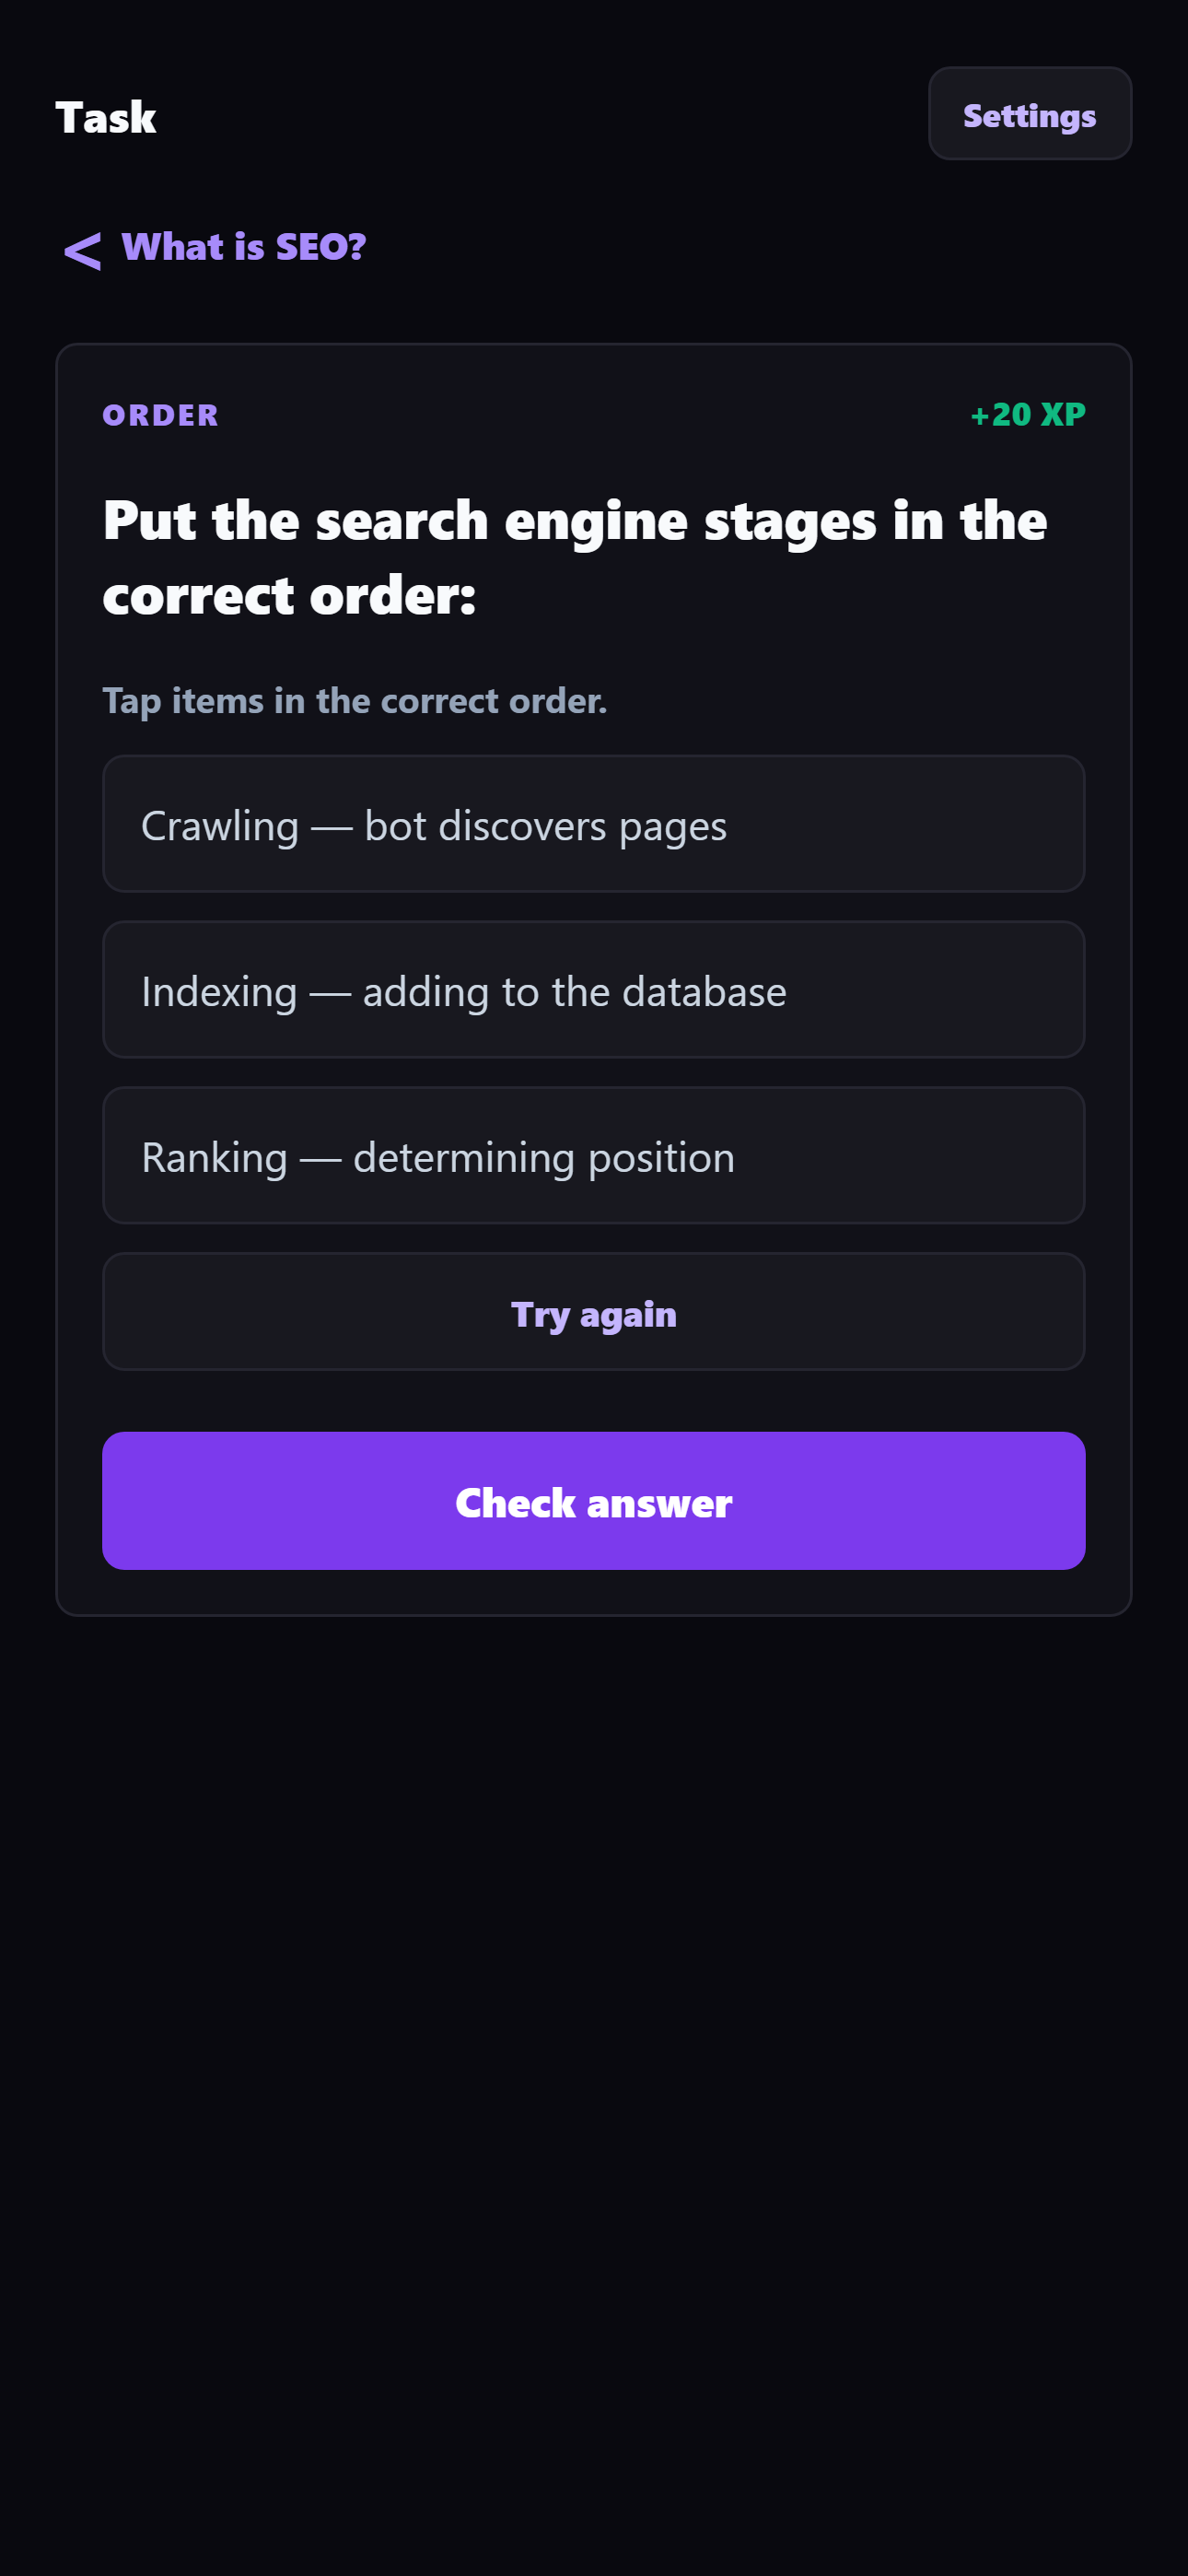
Task: Tap the phrase bot discovers pages
Action: [x=545, y=826]
